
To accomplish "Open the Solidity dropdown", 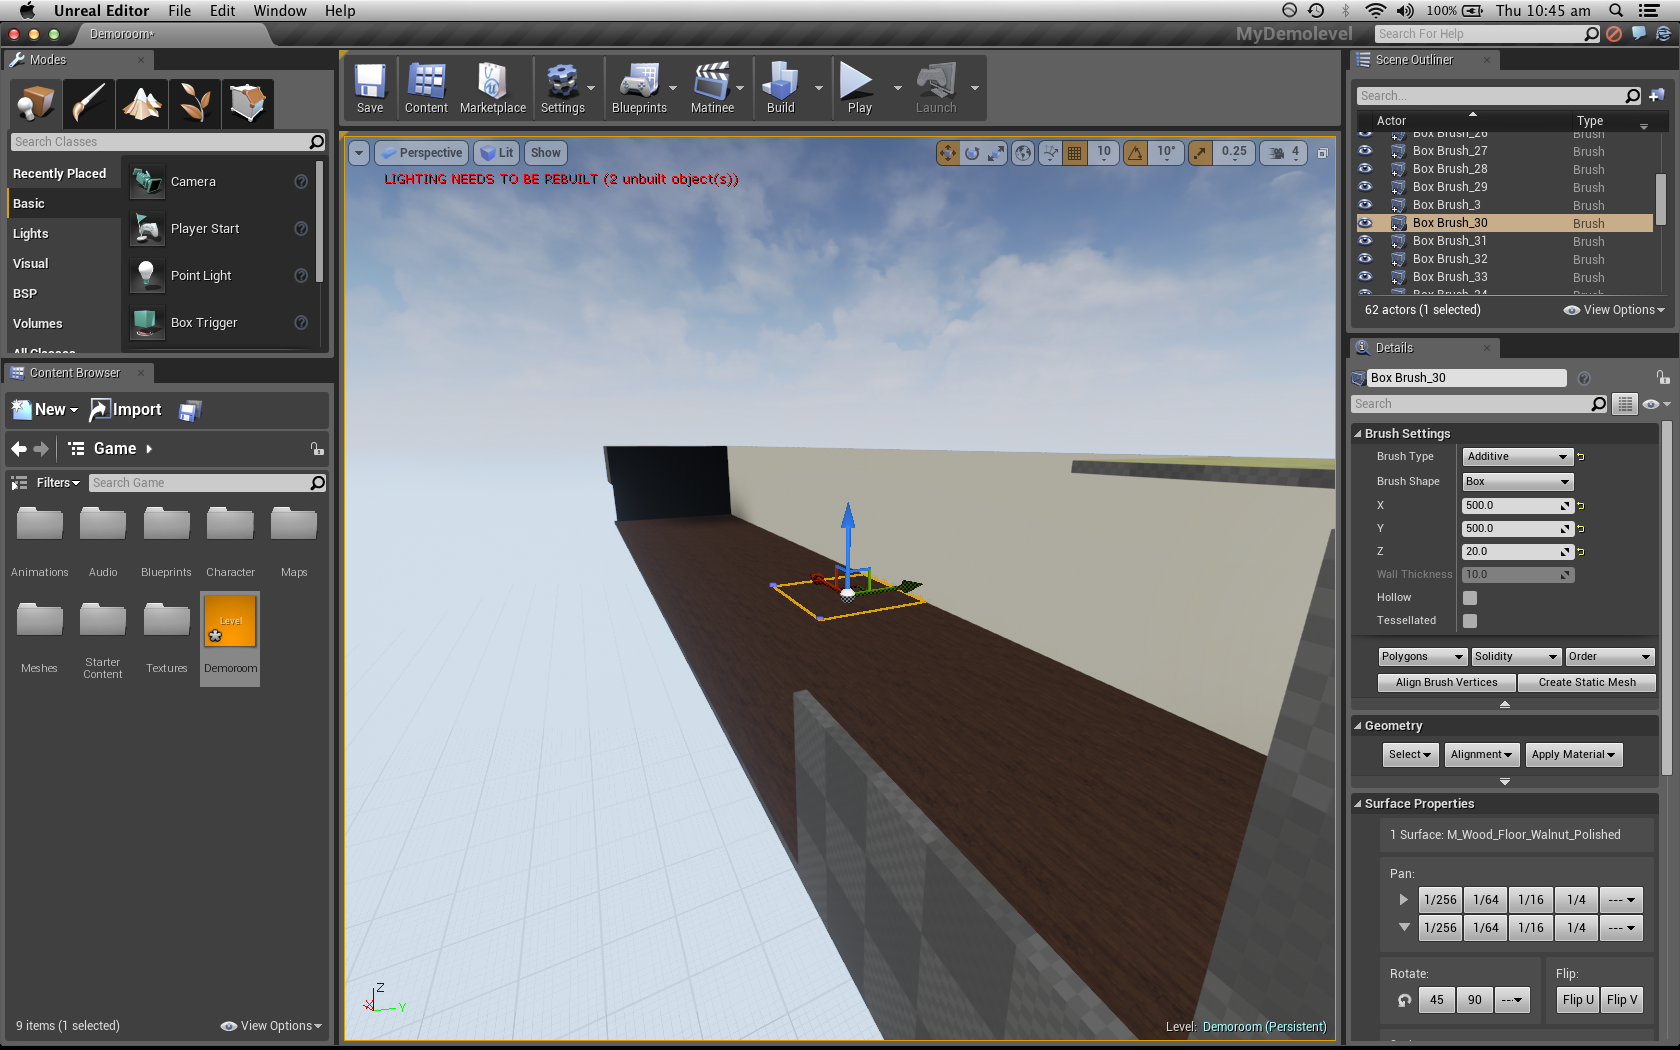I will [x=1515, y=657].
